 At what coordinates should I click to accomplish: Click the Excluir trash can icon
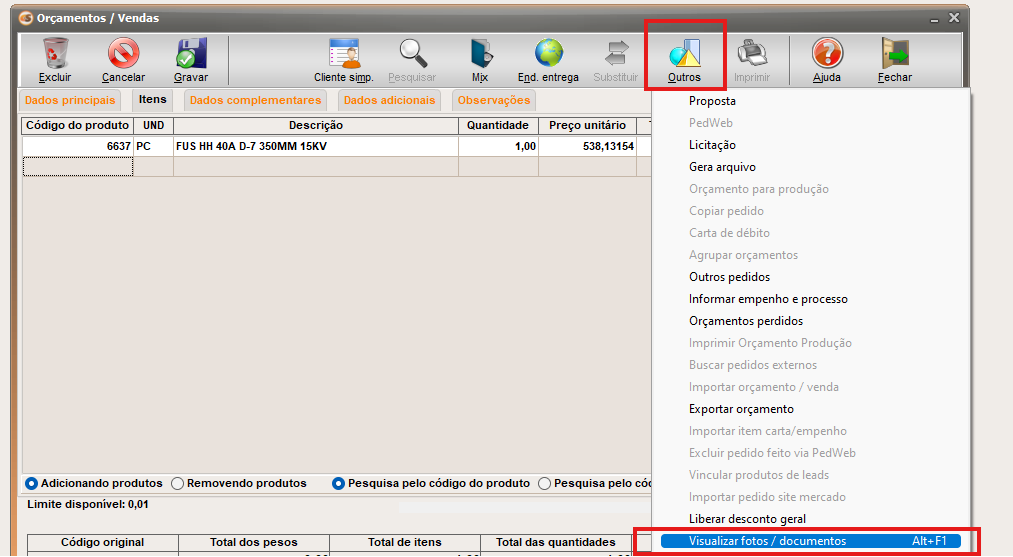coord(55,53)
